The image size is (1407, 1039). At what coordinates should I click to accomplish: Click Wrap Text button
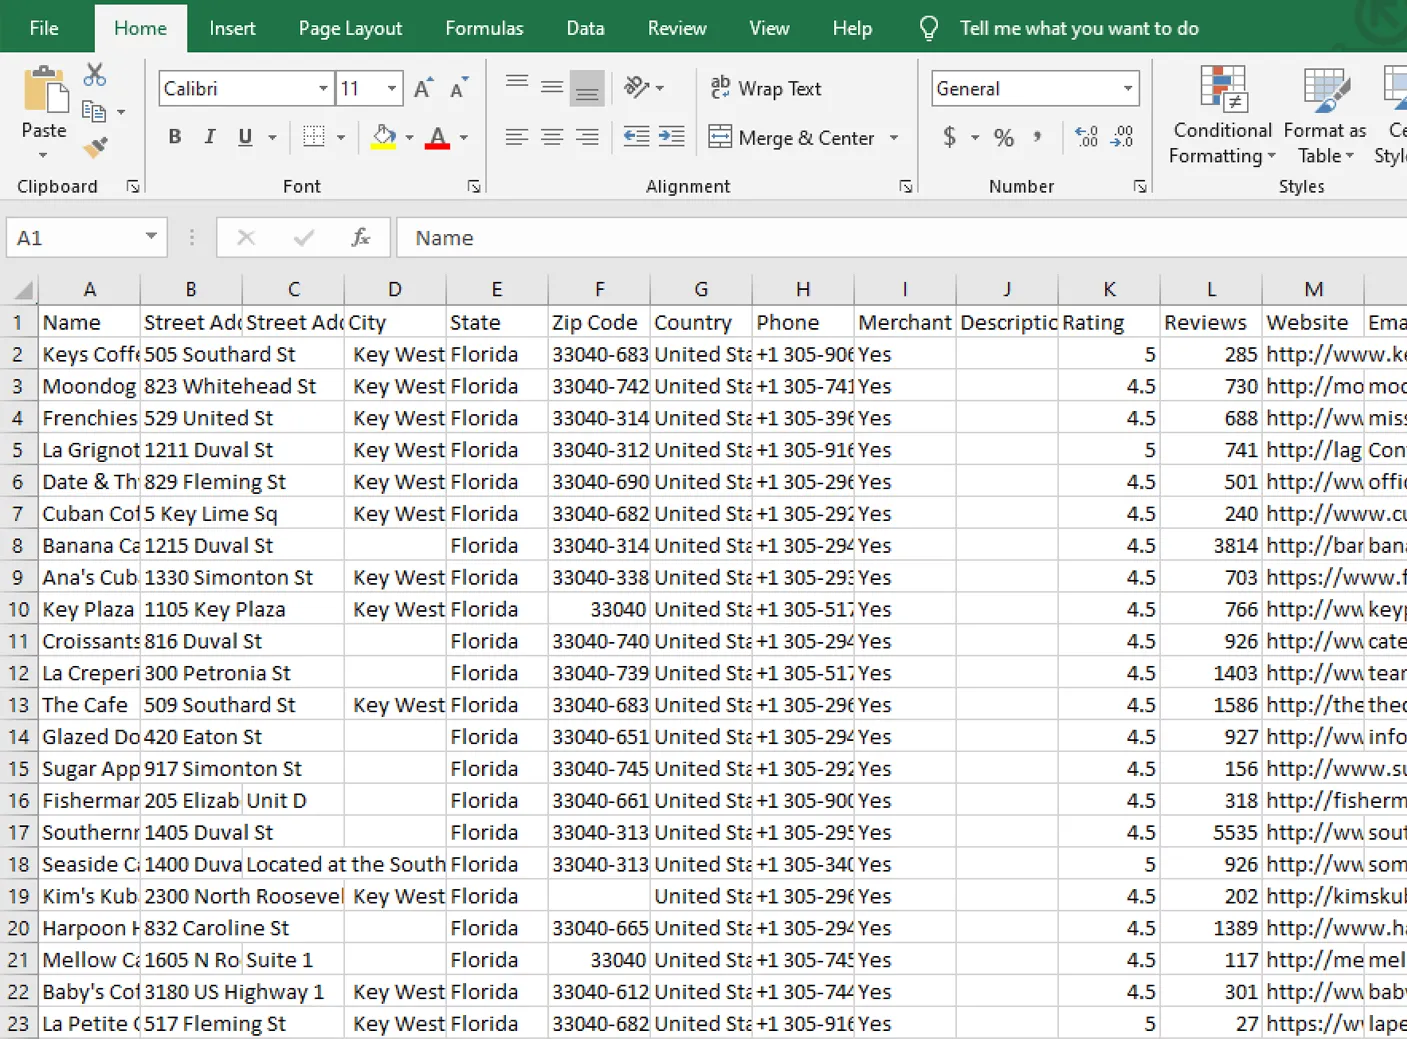click(766, 88)
